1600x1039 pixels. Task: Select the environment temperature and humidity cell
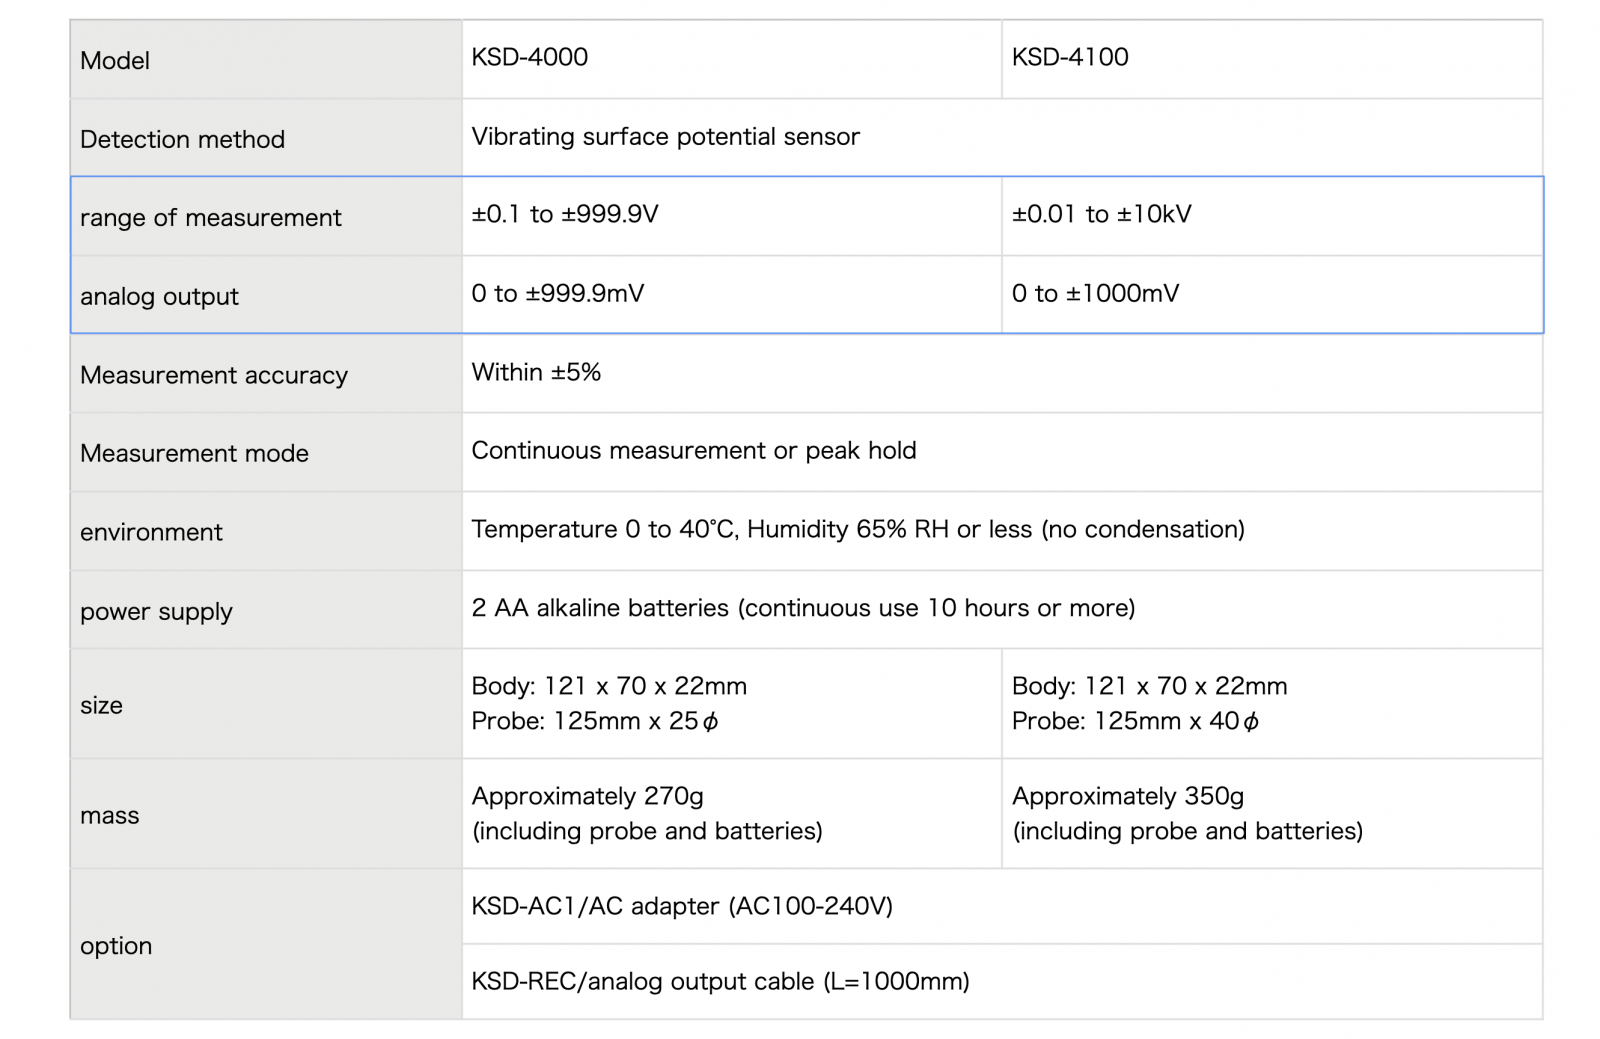[x=1002, y=531]
